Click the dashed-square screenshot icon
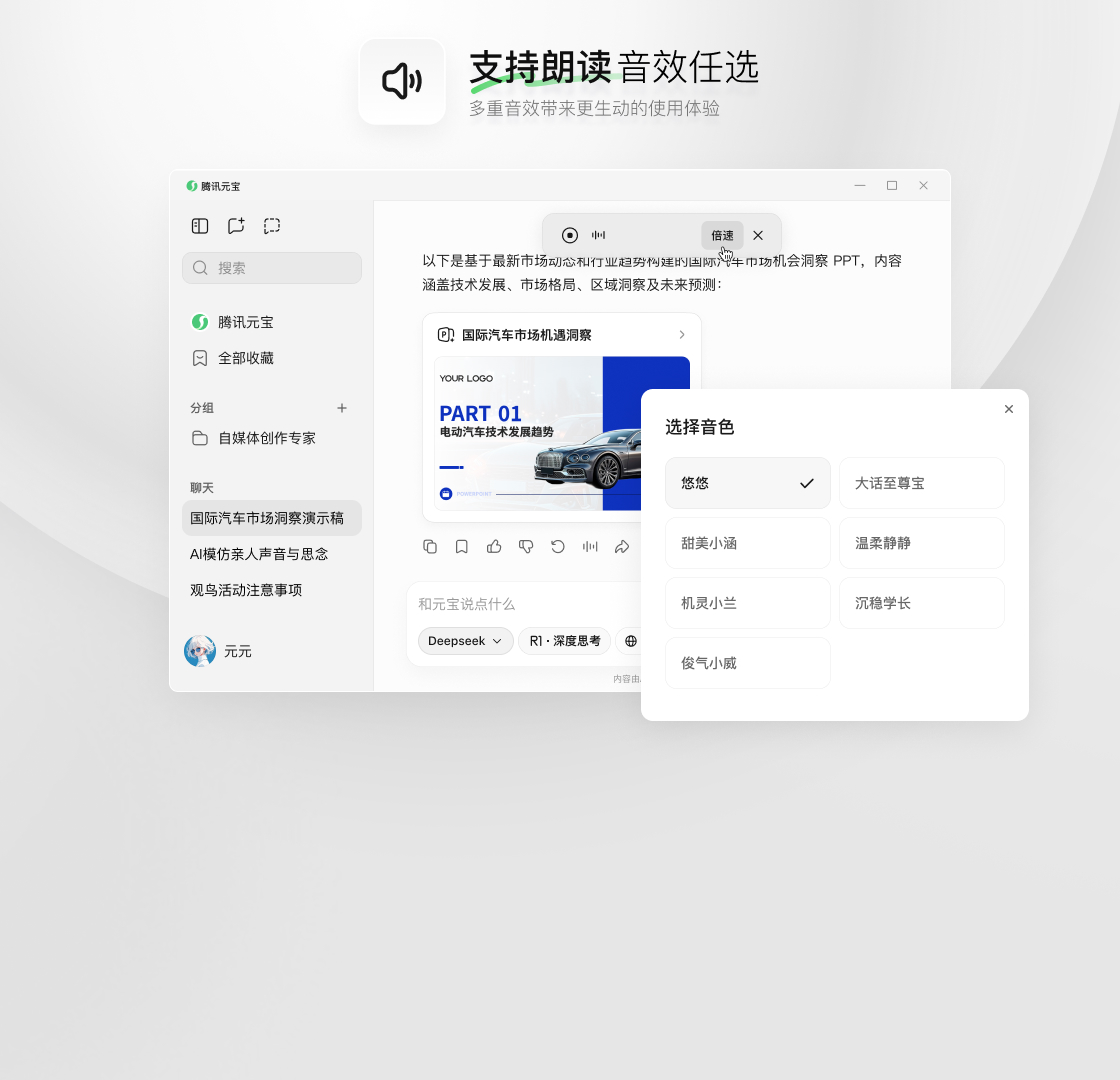 point(272,226)
